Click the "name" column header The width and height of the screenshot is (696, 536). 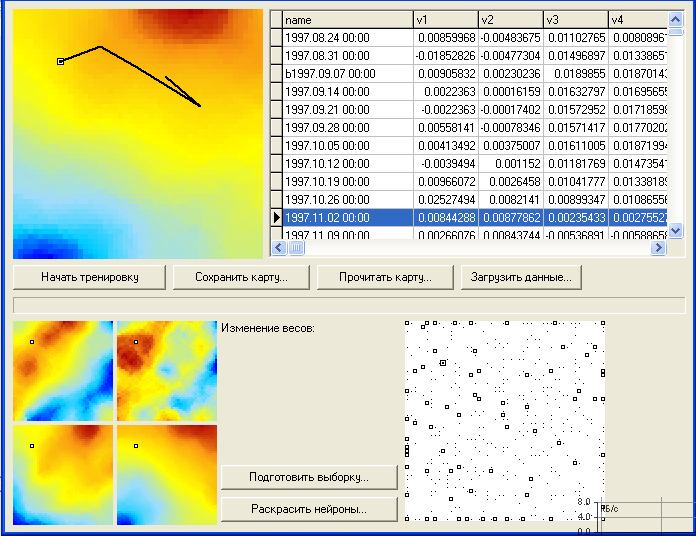[x=347, y=19]
